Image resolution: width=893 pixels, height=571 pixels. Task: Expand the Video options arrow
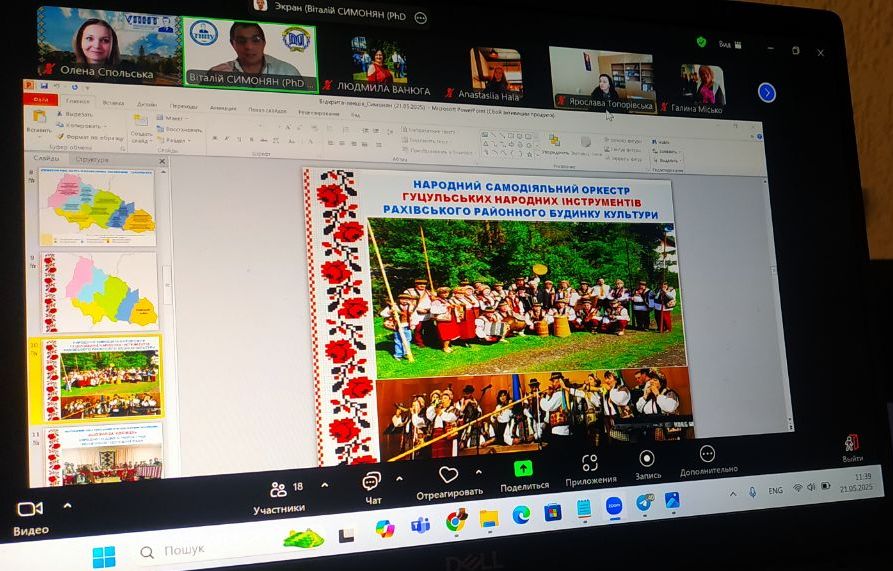pyautogui.click(x=67, y=506)
